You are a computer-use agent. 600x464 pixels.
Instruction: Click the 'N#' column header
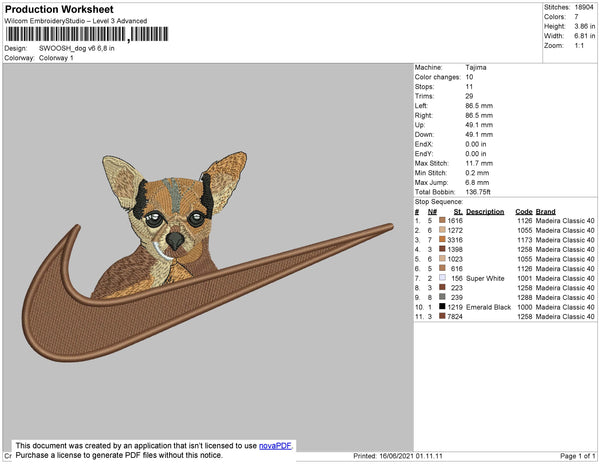(432, 212)
